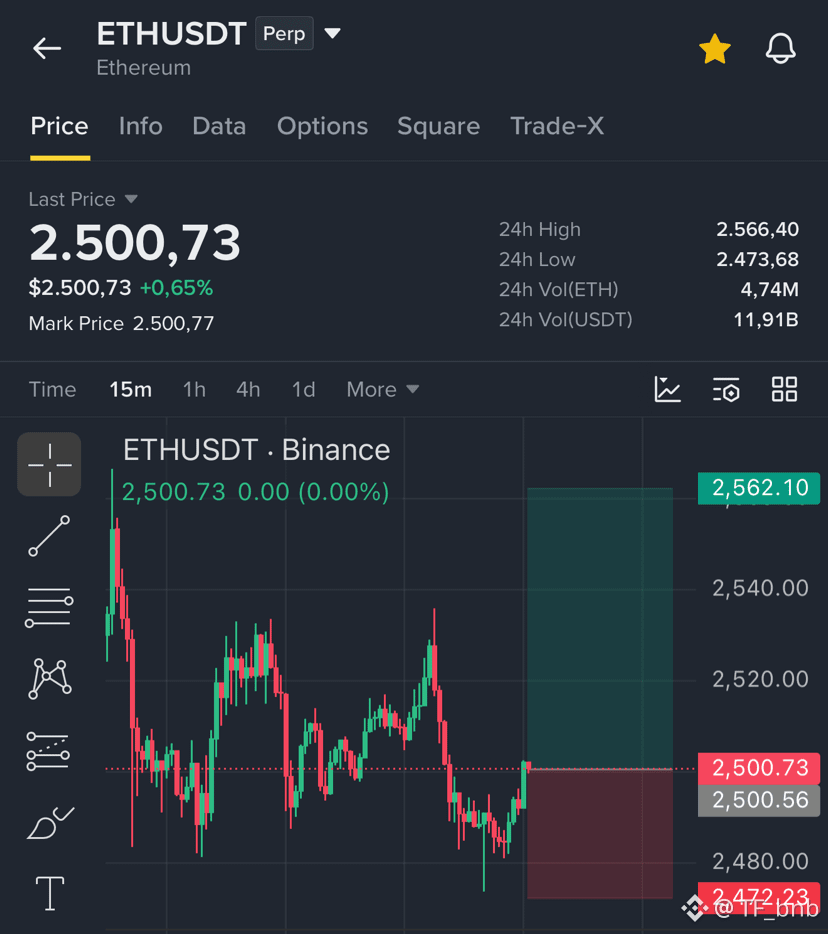
Task: Select the 15m chart interval
Action: tap(130, 390)
